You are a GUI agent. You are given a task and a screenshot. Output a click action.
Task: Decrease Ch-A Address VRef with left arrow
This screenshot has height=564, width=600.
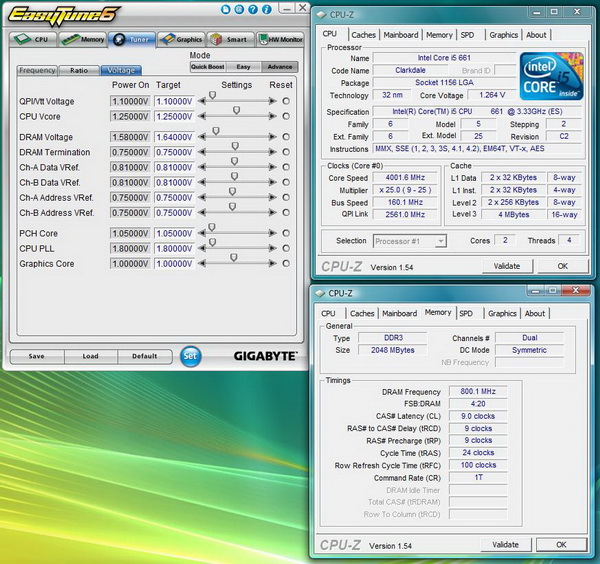coord(202,197)
